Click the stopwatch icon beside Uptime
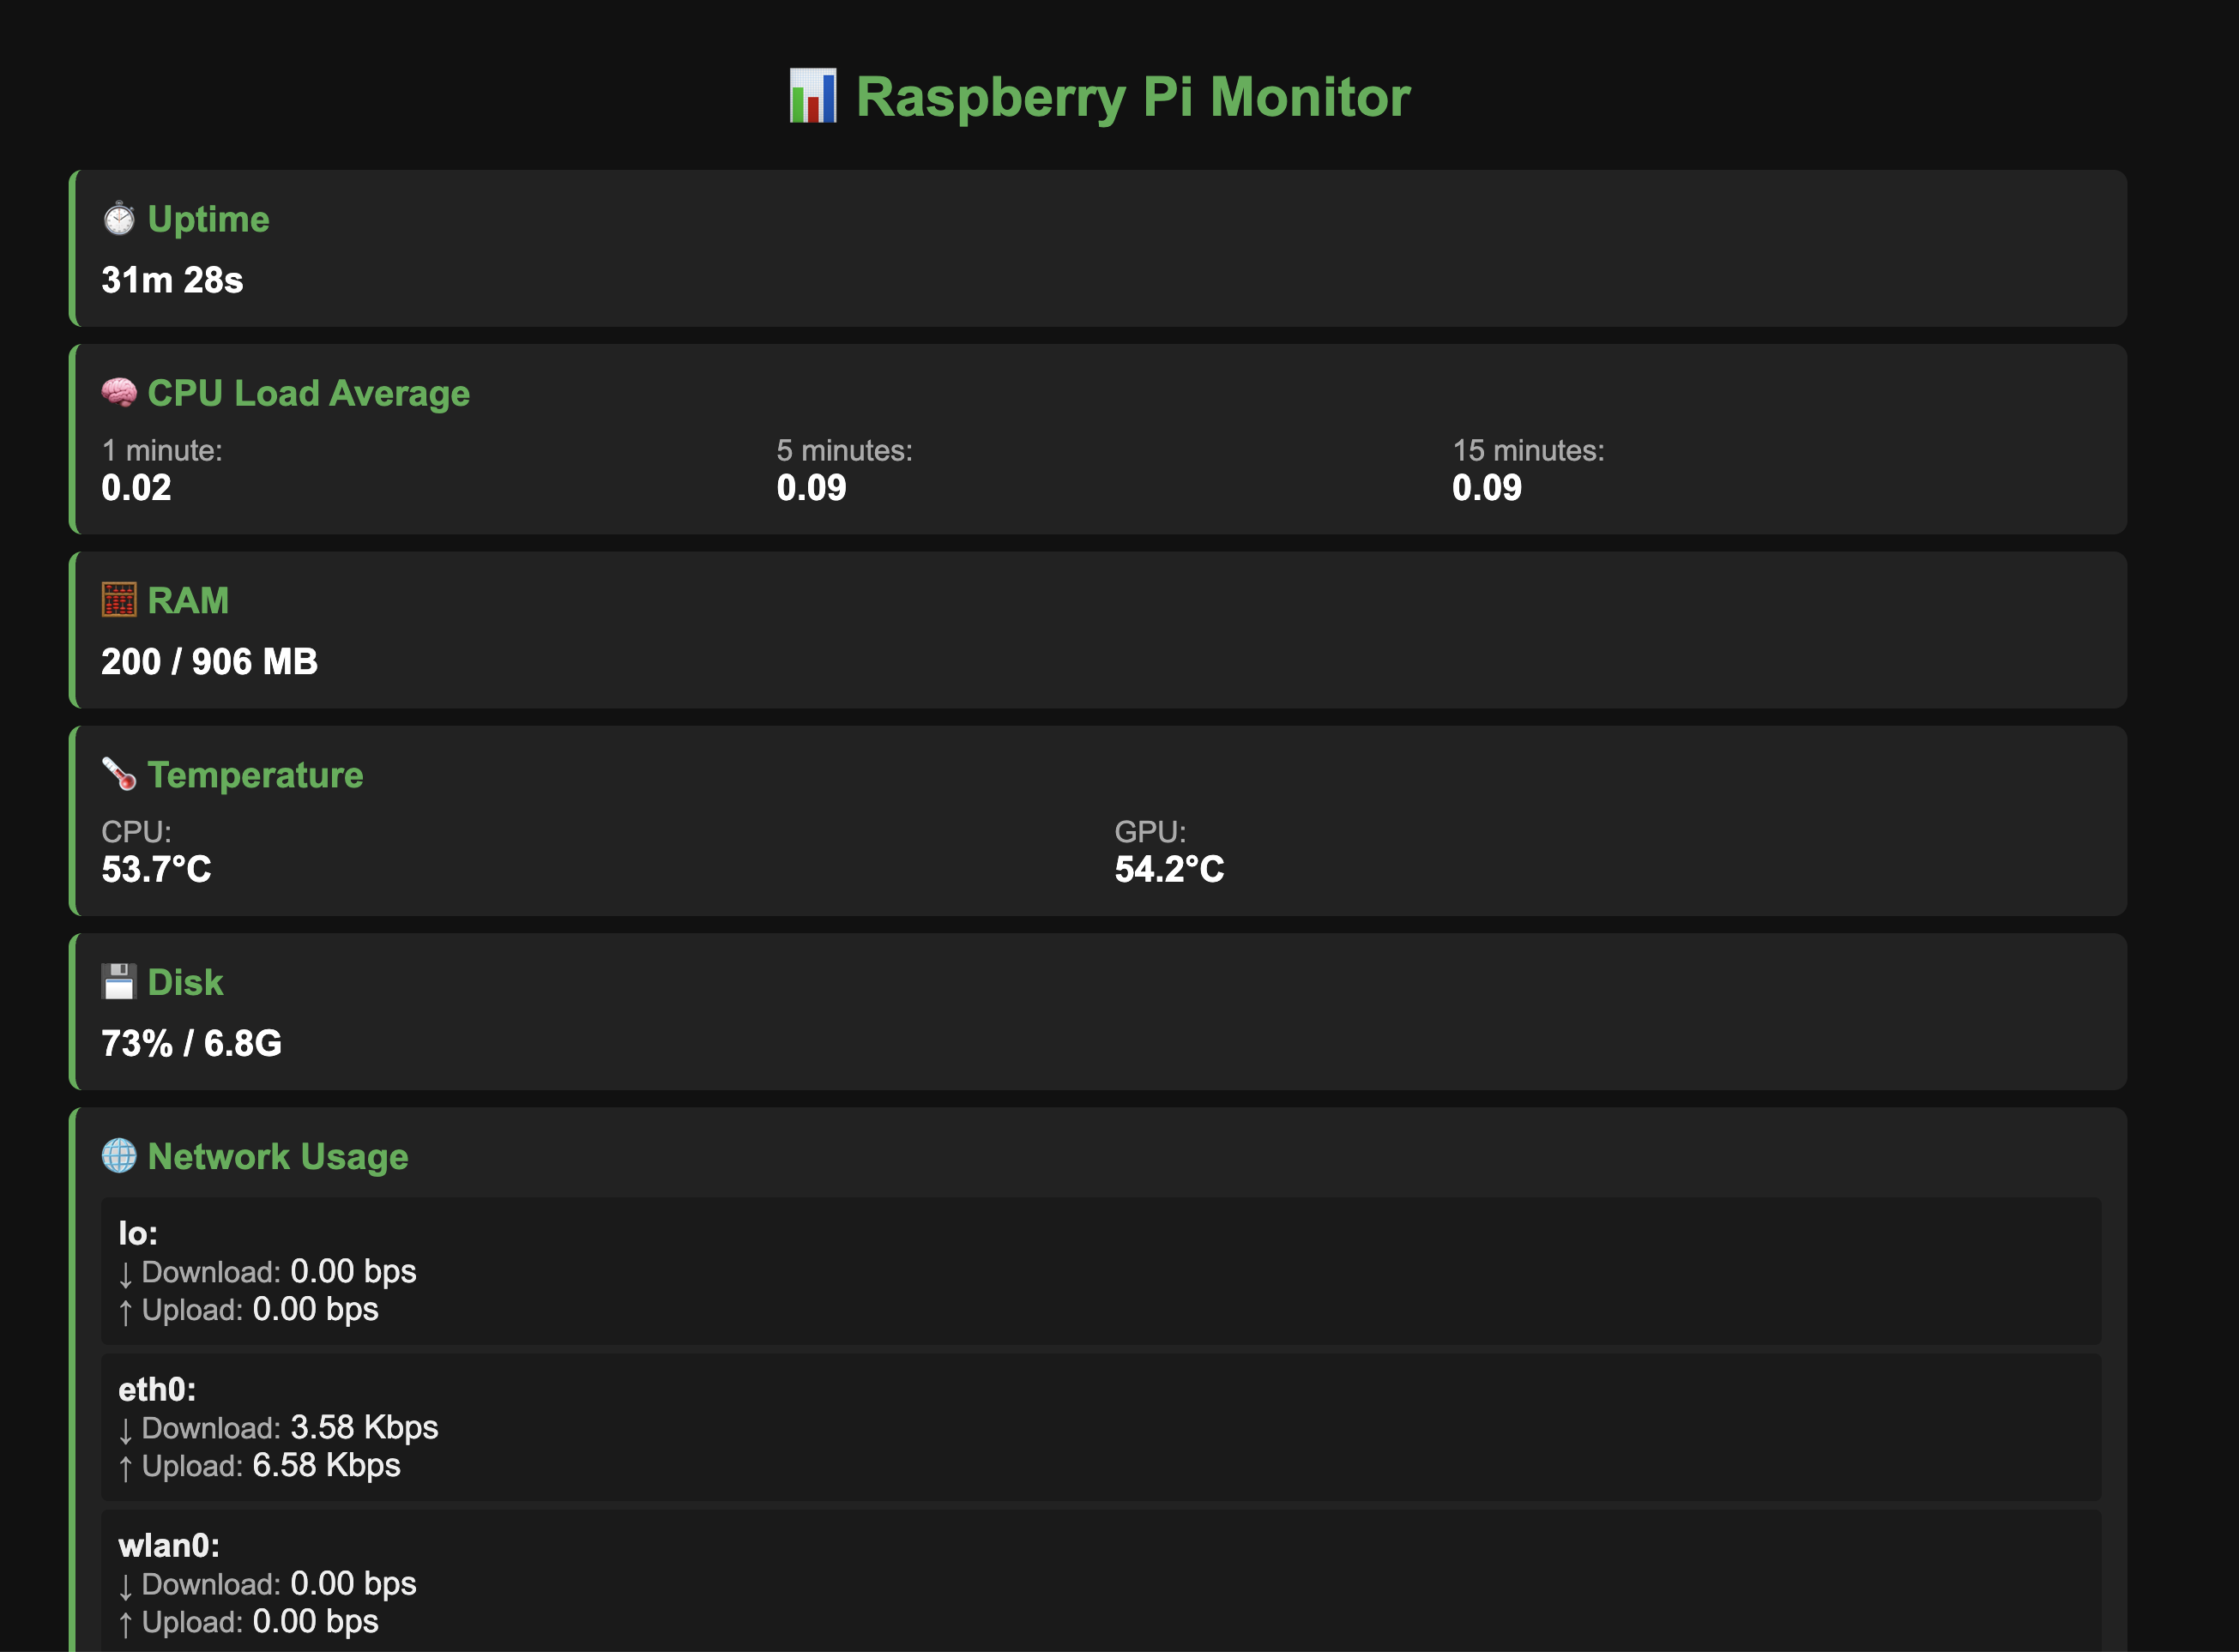The image size is (2239, 1652). tap(120, 218)
